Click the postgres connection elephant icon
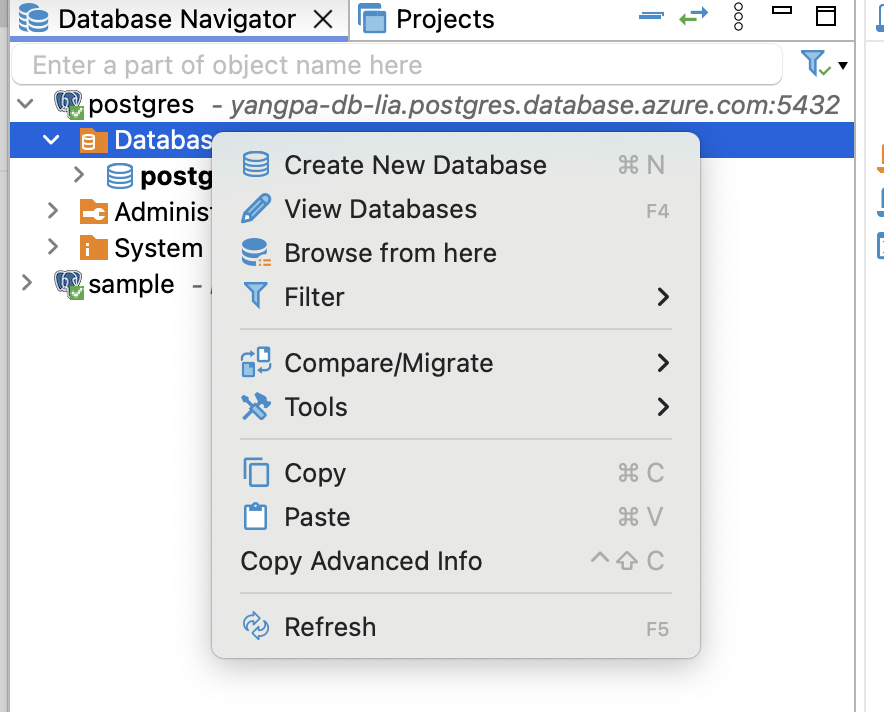The height and width of the screenshot is (712, 884). tap(69, 105)
